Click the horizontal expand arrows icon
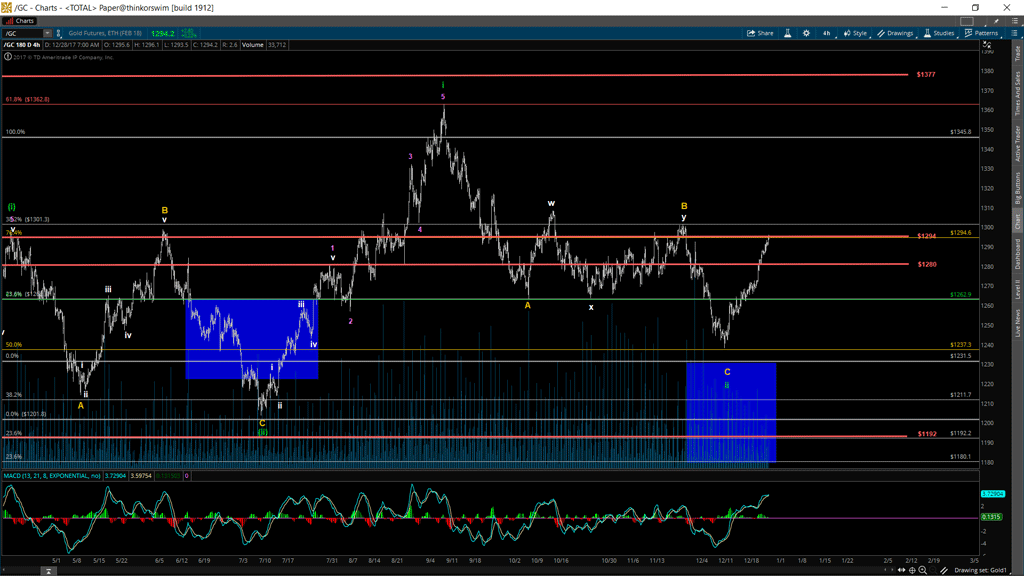Viewport: 1024px width, 576px height. click(x=900, y=570)
